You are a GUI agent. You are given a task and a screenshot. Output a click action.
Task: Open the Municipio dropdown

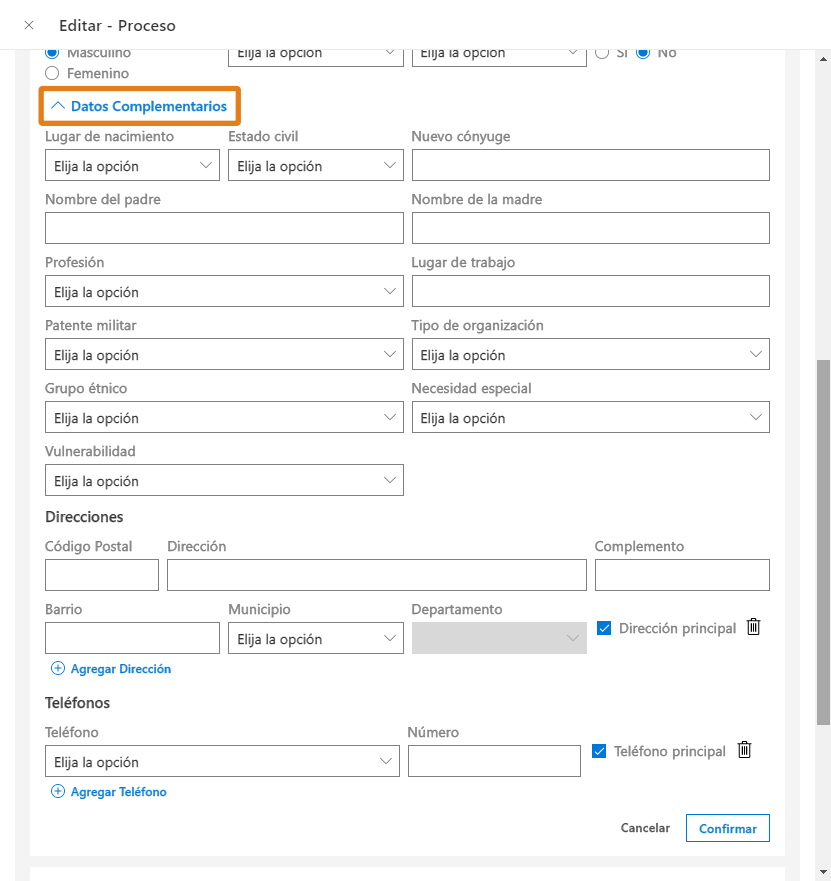(316, 638)
